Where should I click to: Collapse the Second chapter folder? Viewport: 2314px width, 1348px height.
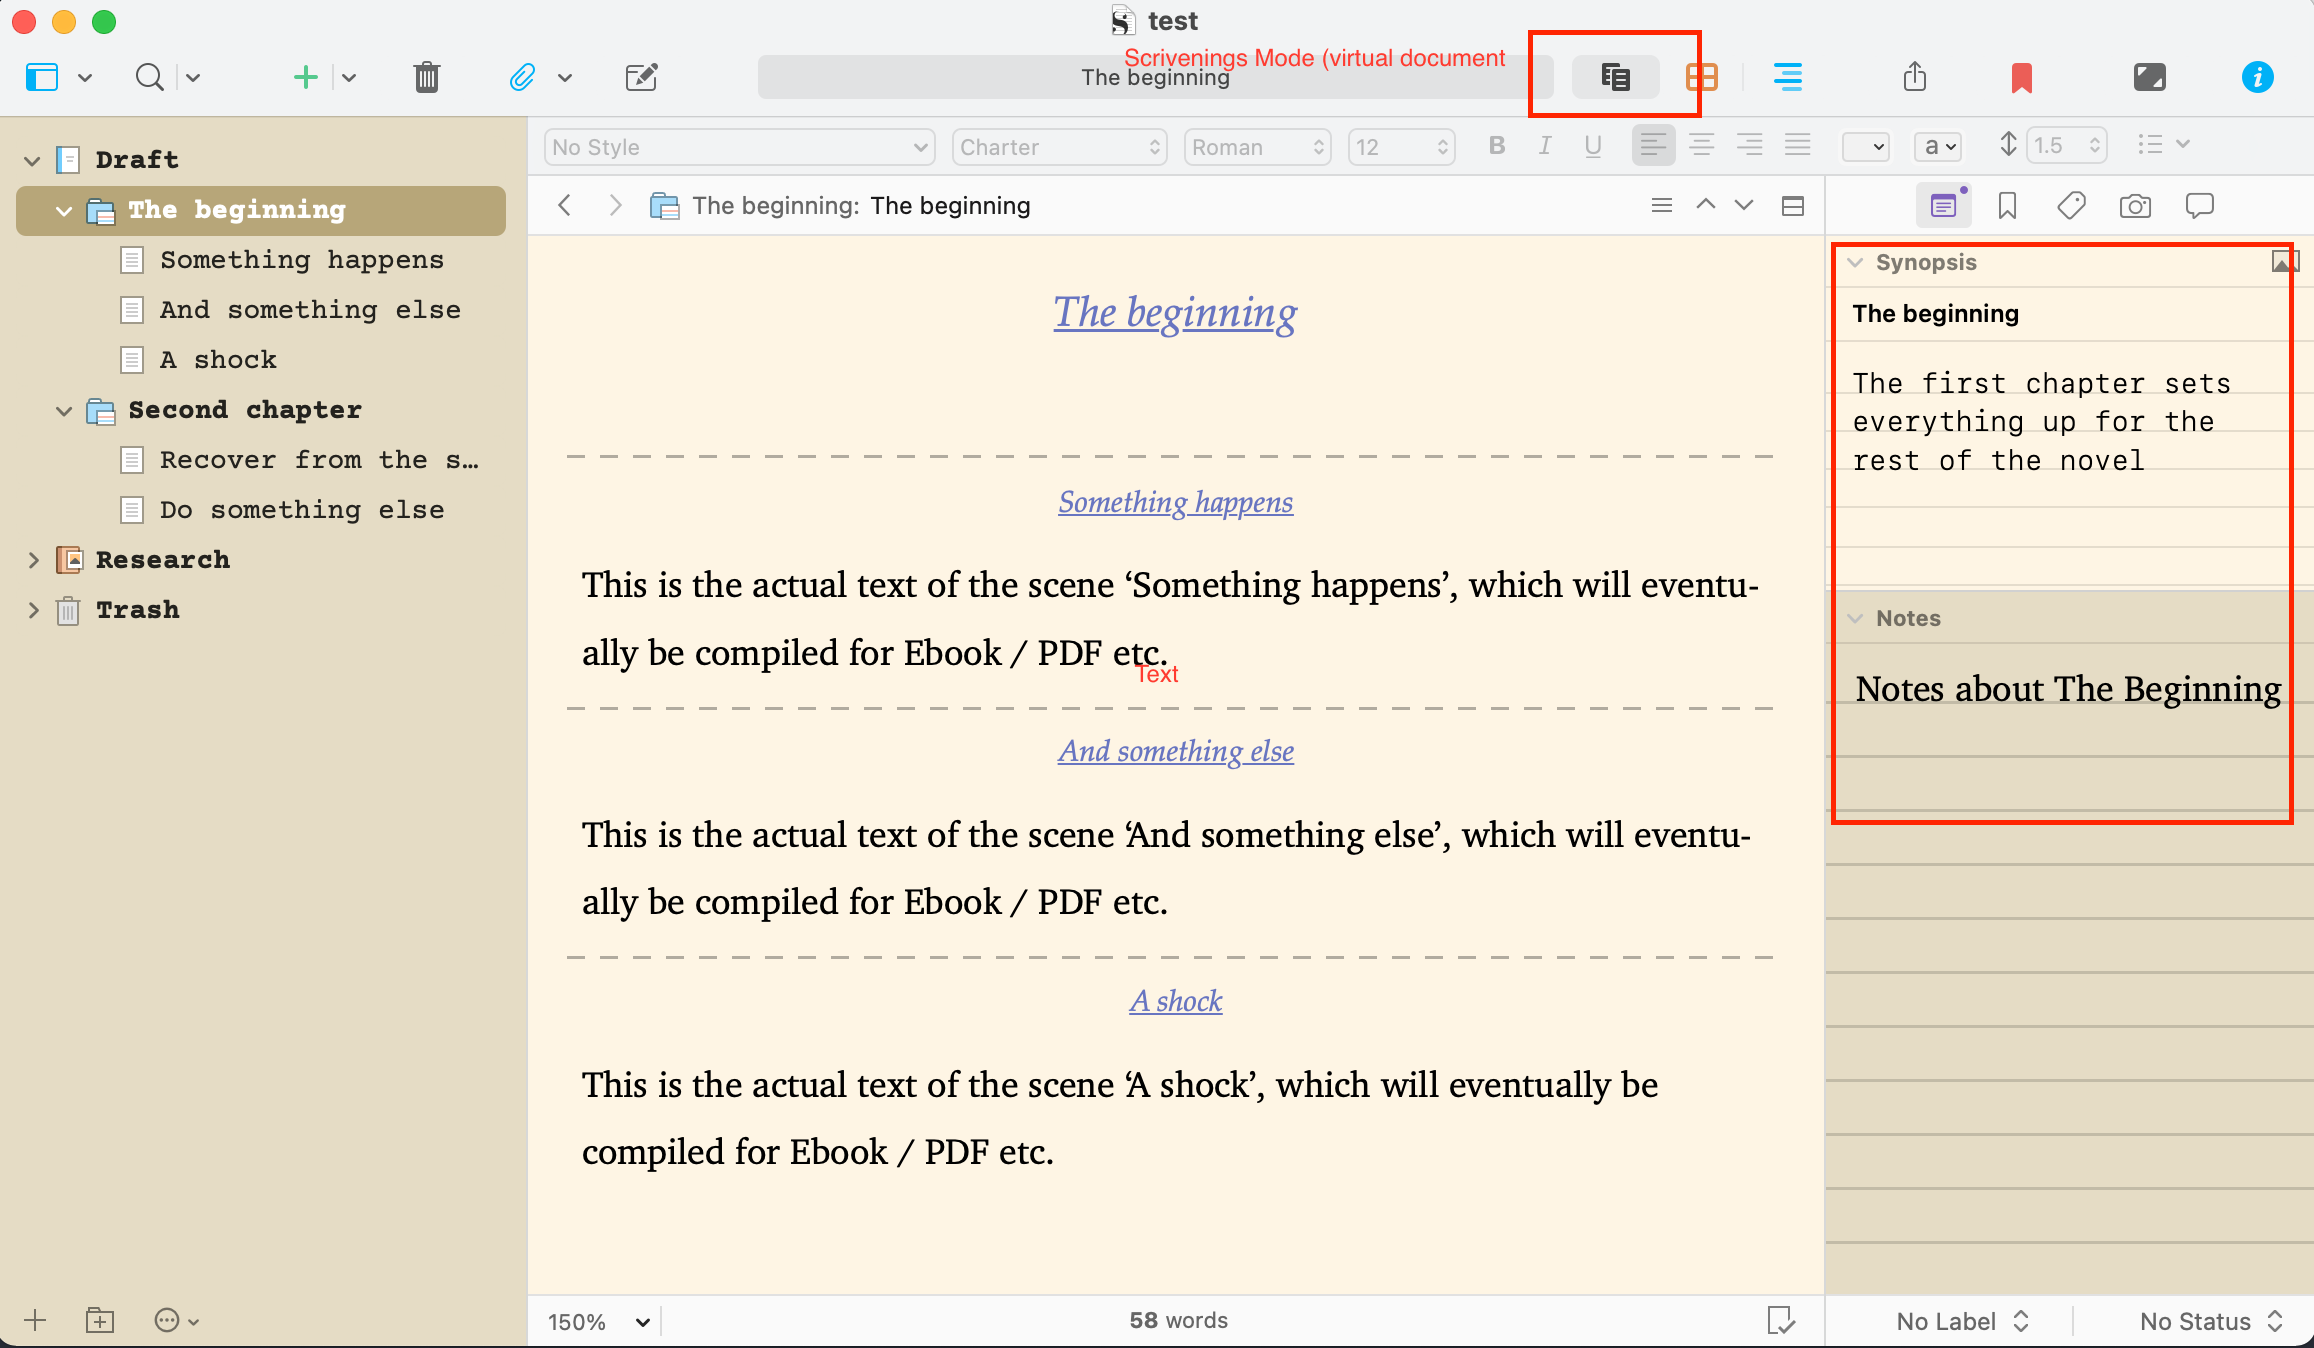(64, 410)
